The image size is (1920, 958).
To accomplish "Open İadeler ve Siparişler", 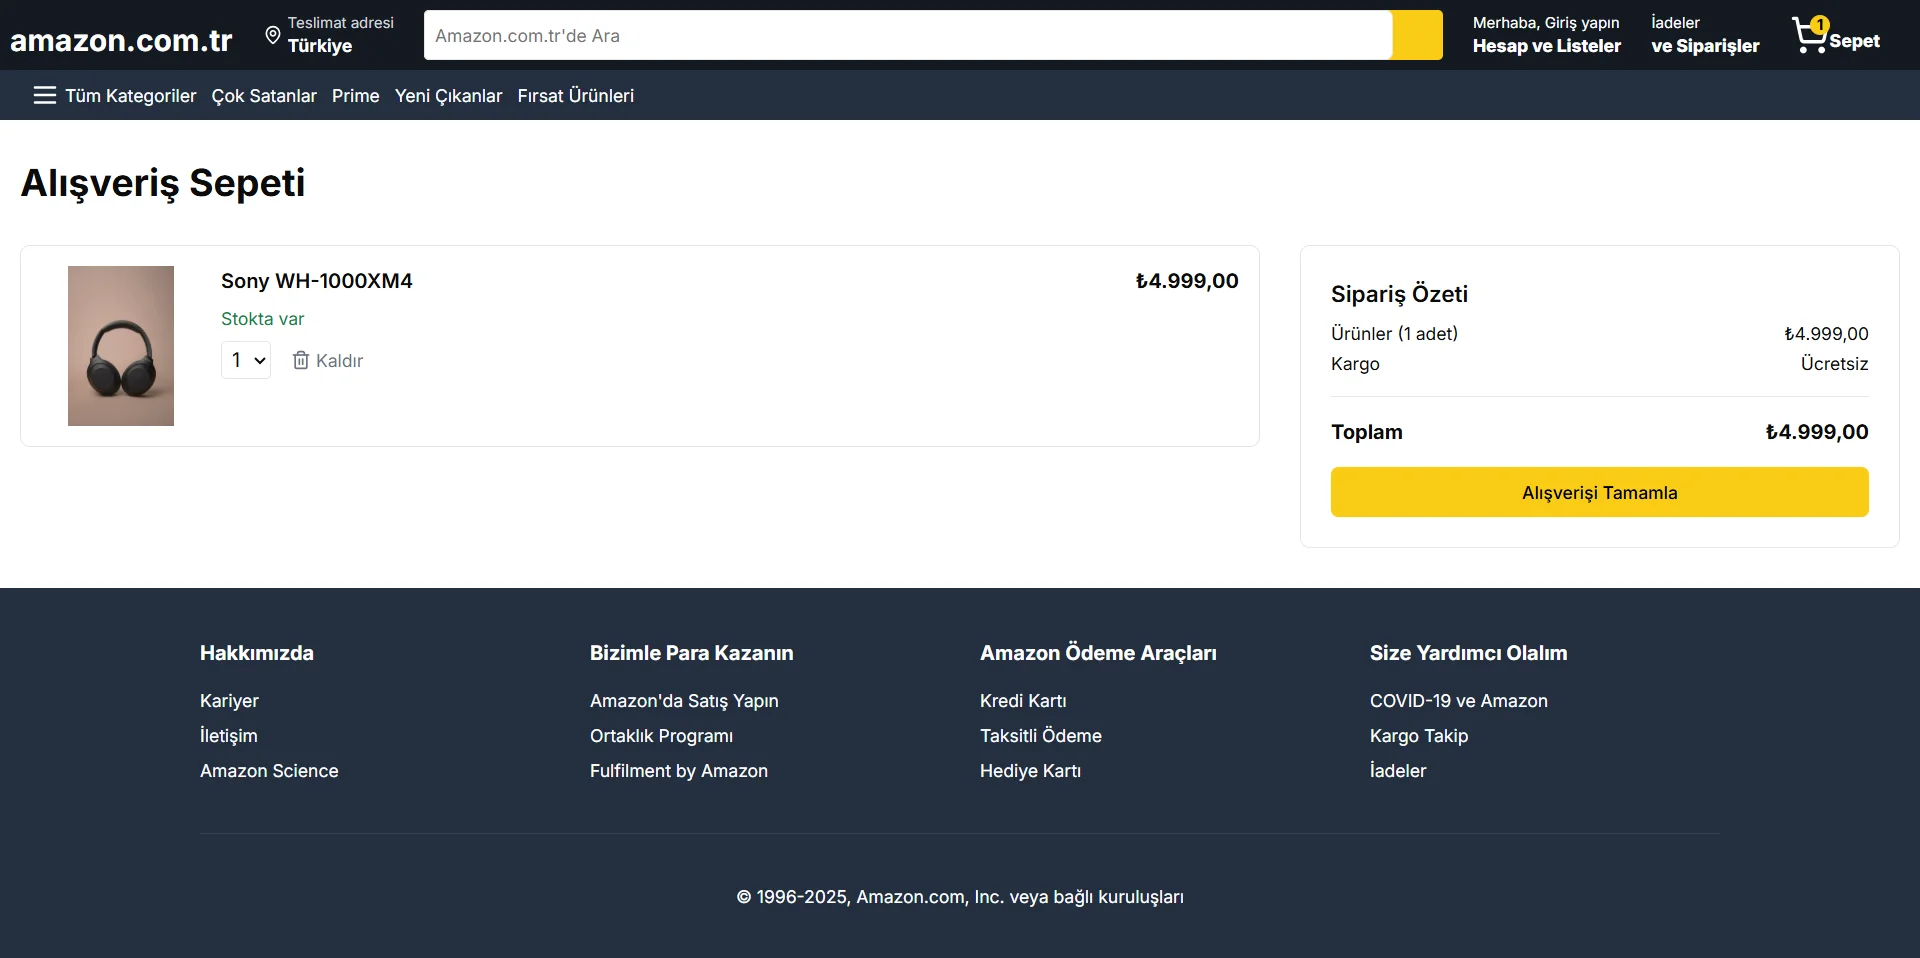I will click(x=1705, y=35).
